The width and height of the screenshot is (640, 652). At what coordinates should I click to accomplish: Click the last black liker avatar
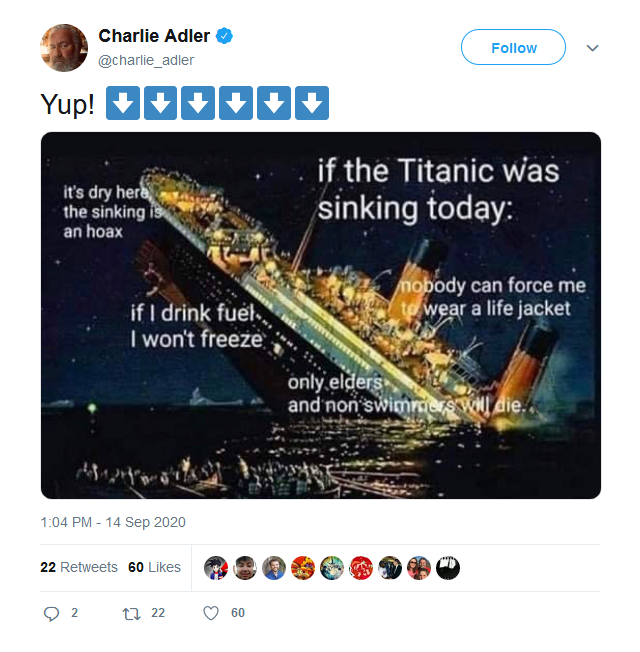point(448,568)
